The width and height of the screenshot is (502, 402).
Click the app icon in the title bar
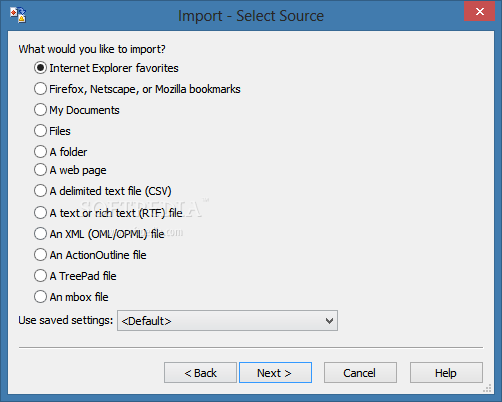click(18, 15)
